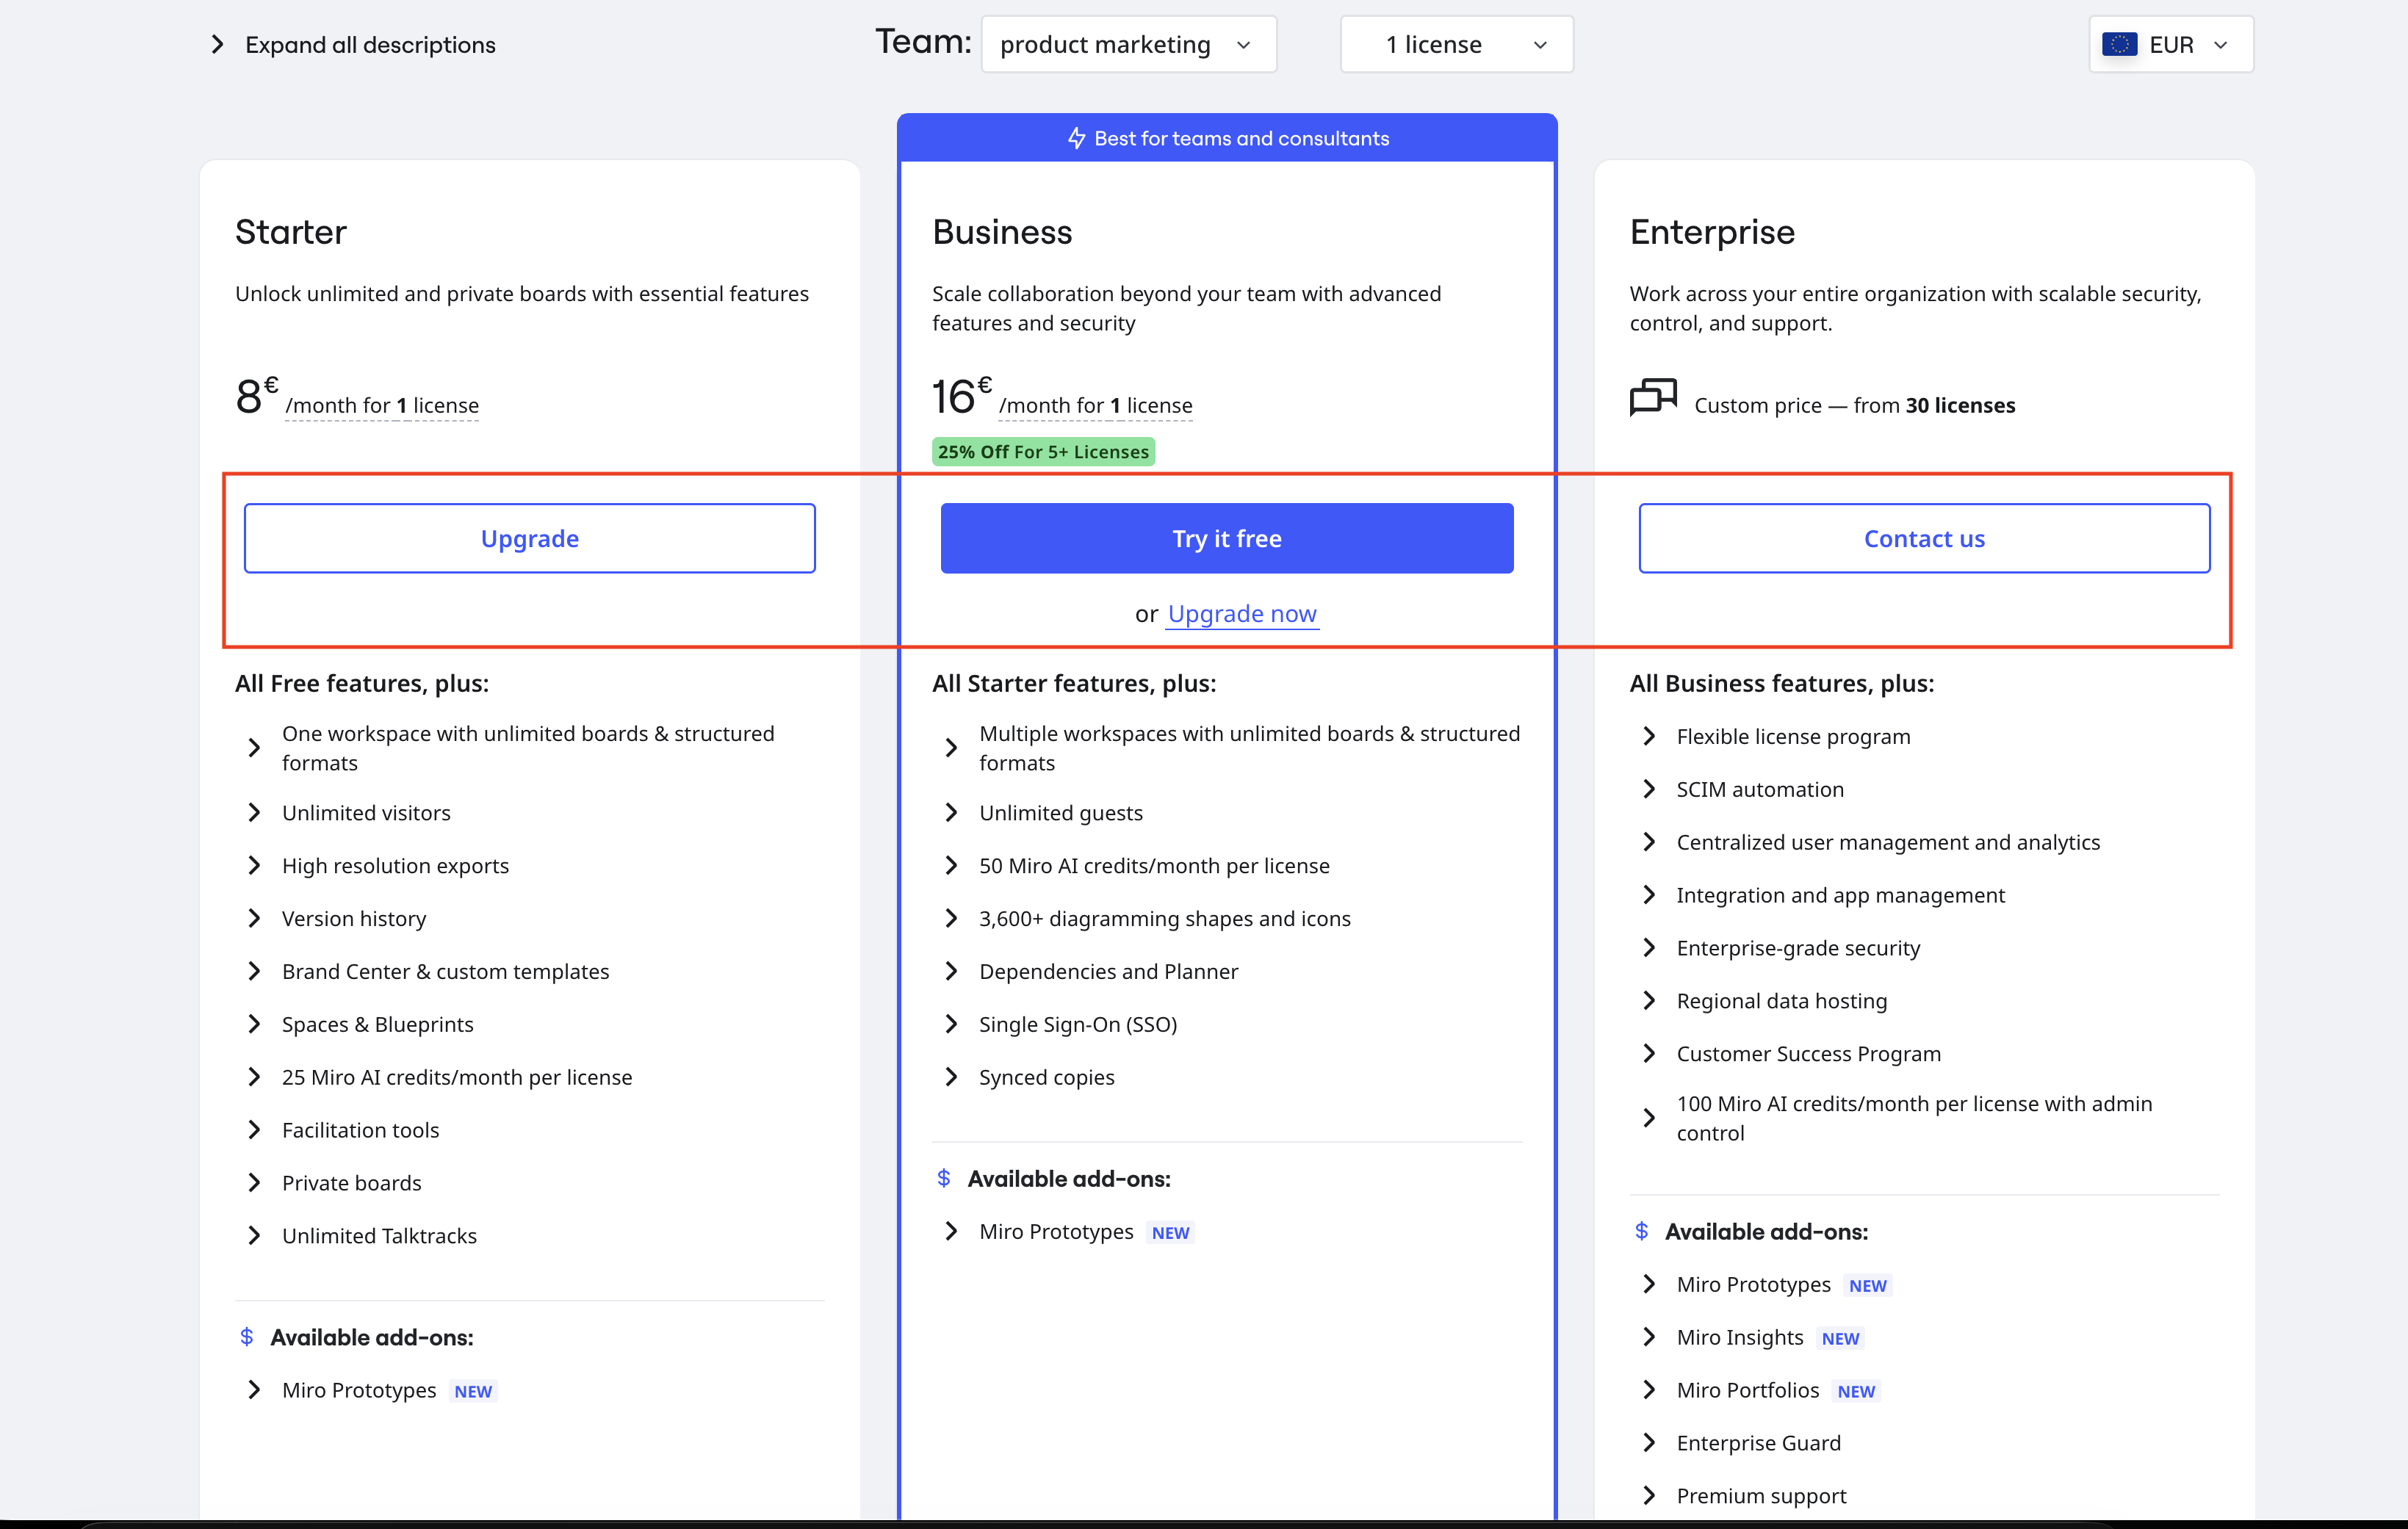Screen dimensions: 2408x1529
Task: Click the lightning bolt icon in Business banner
Action: click(1076, 138)
